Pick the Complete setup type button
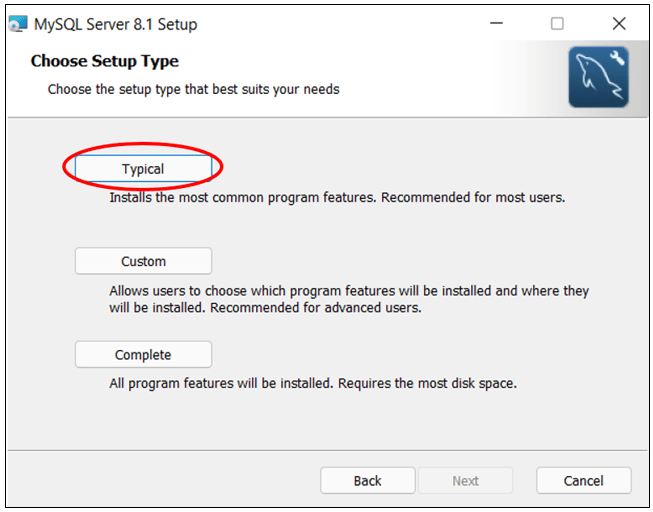This screenshot has height=512, width=653. [143, 355]
